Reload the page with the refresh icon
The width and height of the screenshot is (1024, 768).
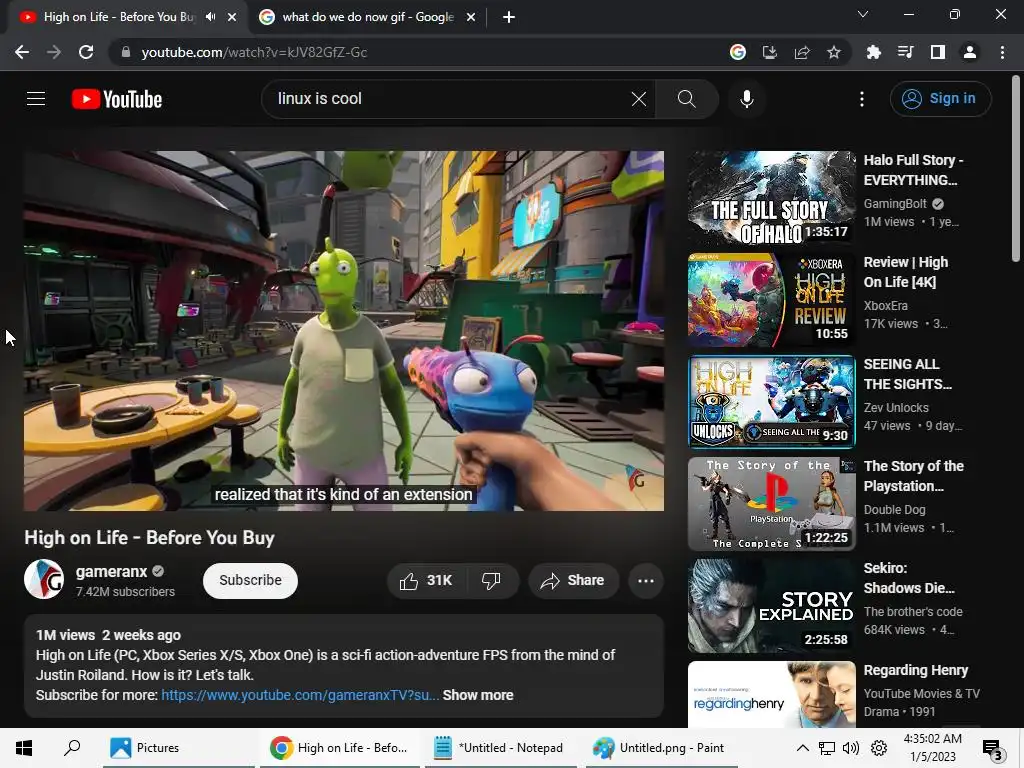click(86, 52)
